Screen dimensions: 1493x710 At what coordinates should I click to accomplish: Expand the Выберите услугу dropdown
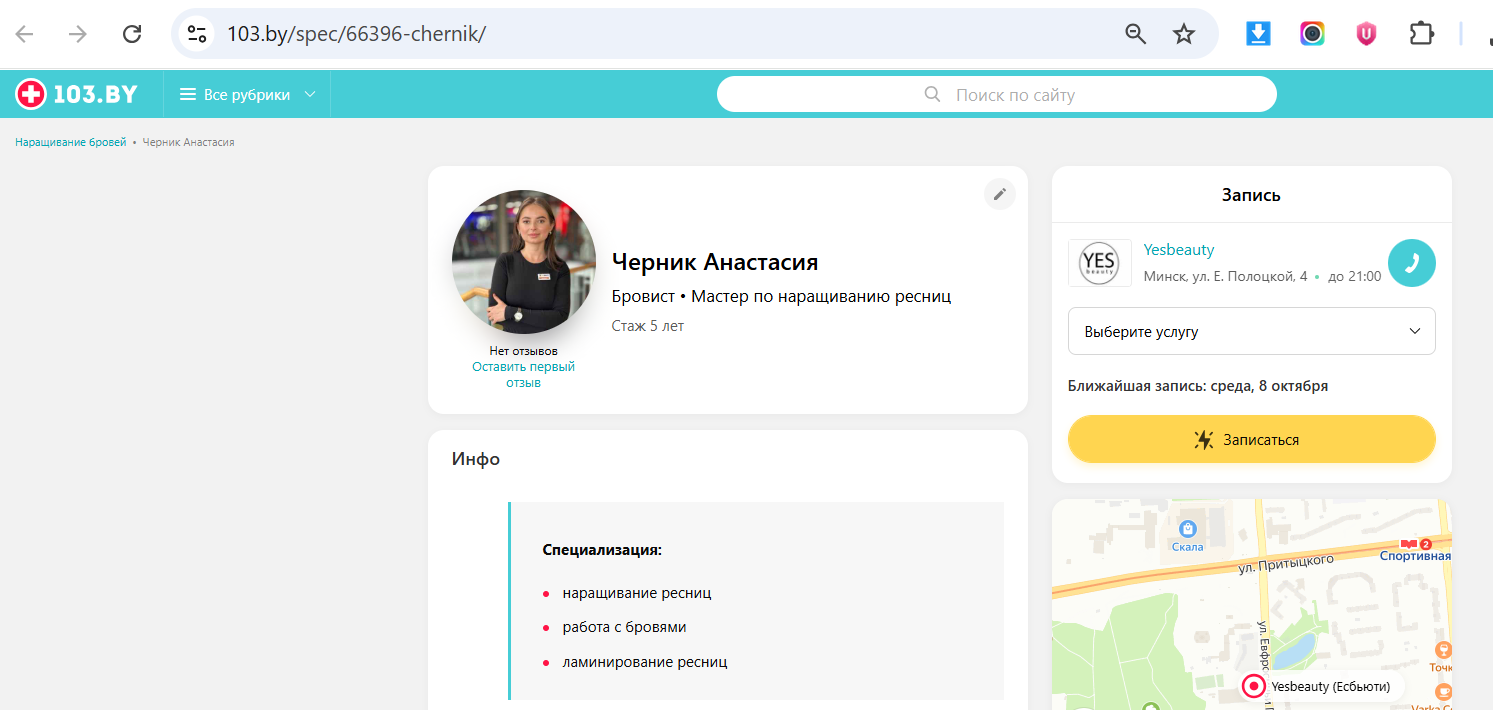coord(1252,331)
